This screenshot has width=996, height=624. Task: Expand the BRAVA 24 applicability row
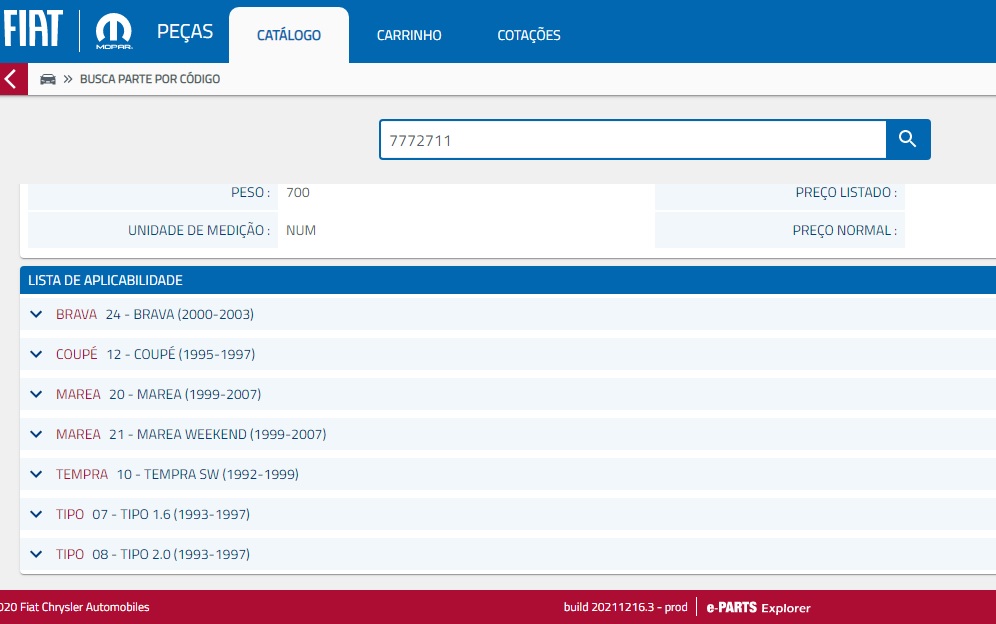coord(37,314)
